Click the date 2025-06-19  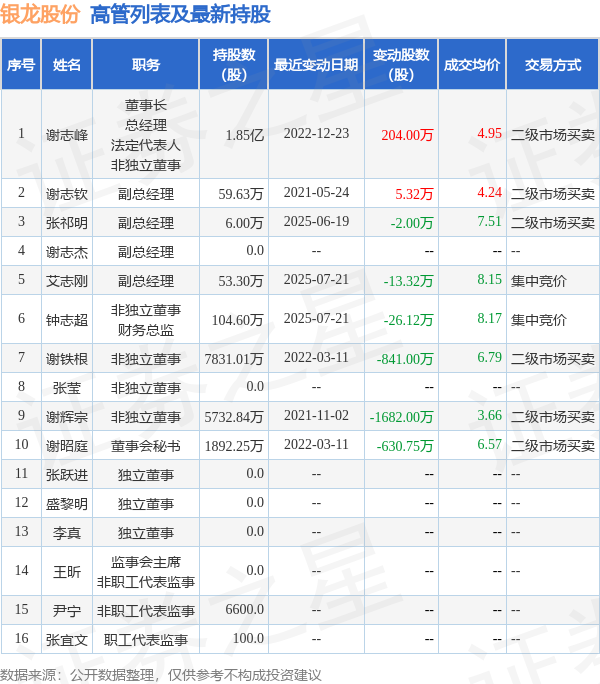(x=316, y=222)
